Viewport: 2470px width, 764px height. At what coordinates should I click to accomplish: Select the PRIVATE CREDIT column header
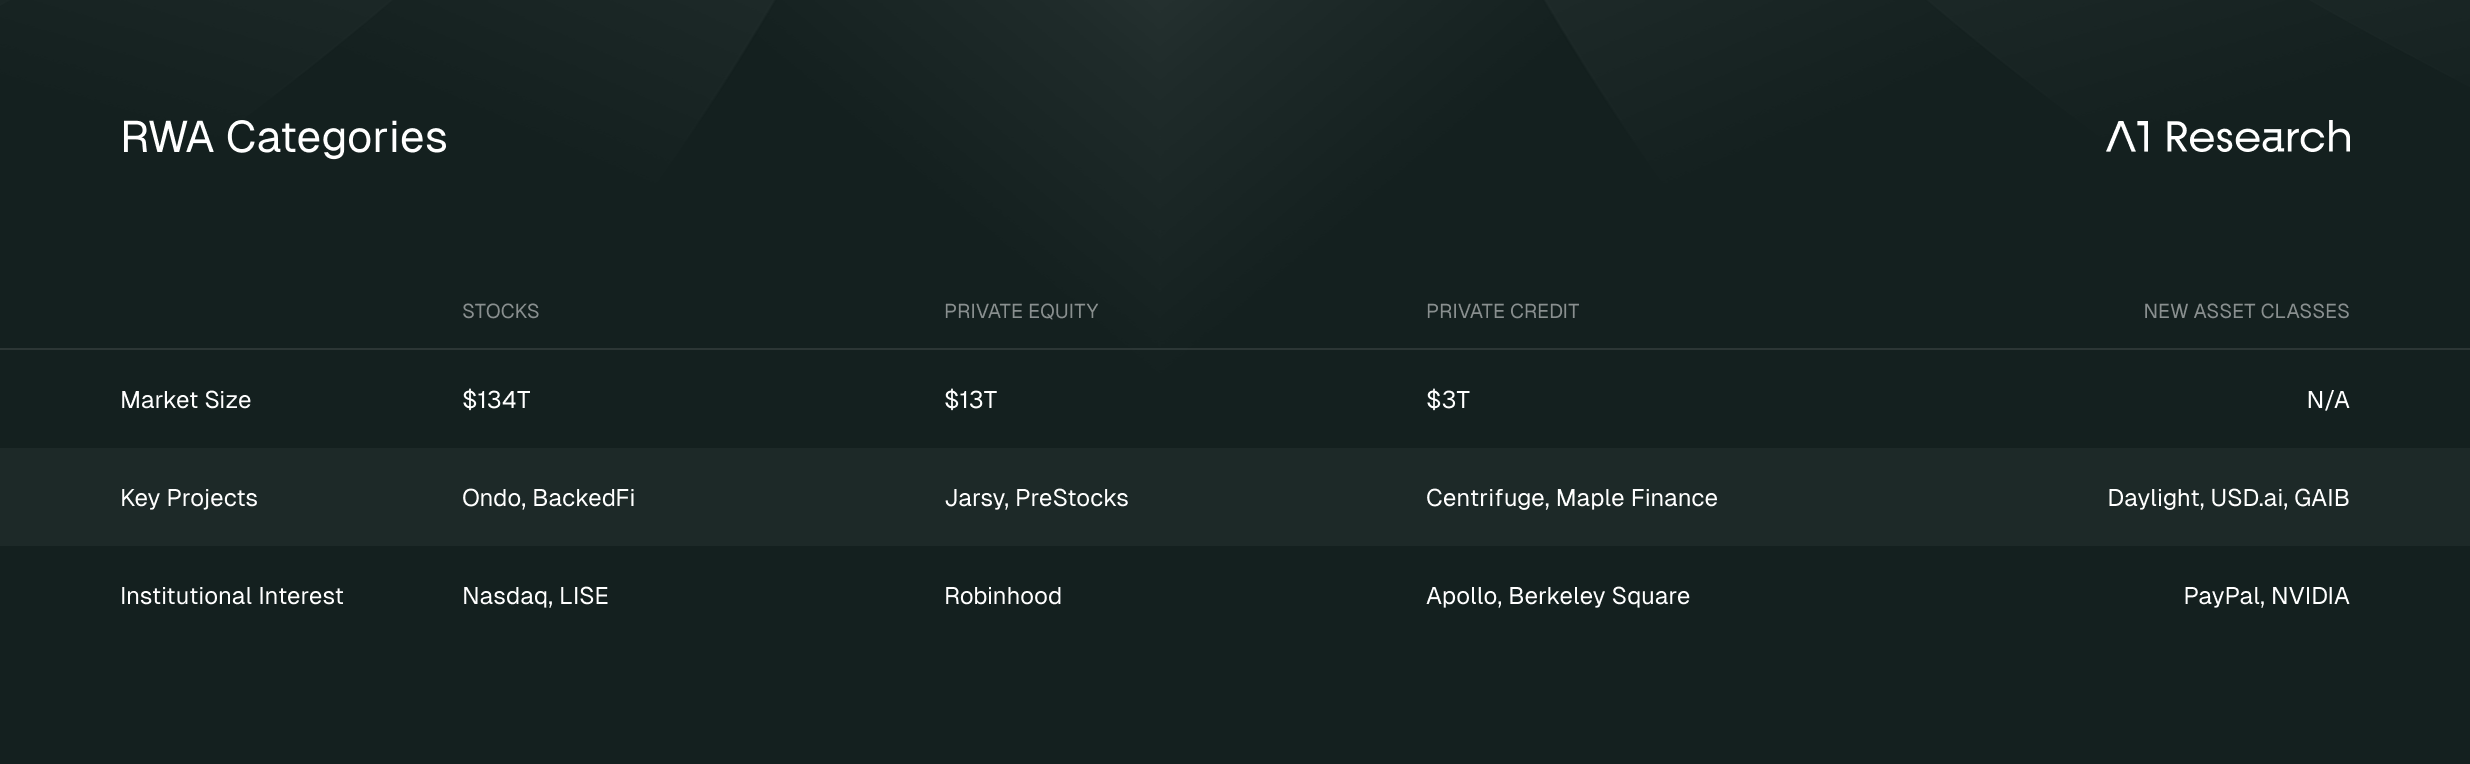1502,311
